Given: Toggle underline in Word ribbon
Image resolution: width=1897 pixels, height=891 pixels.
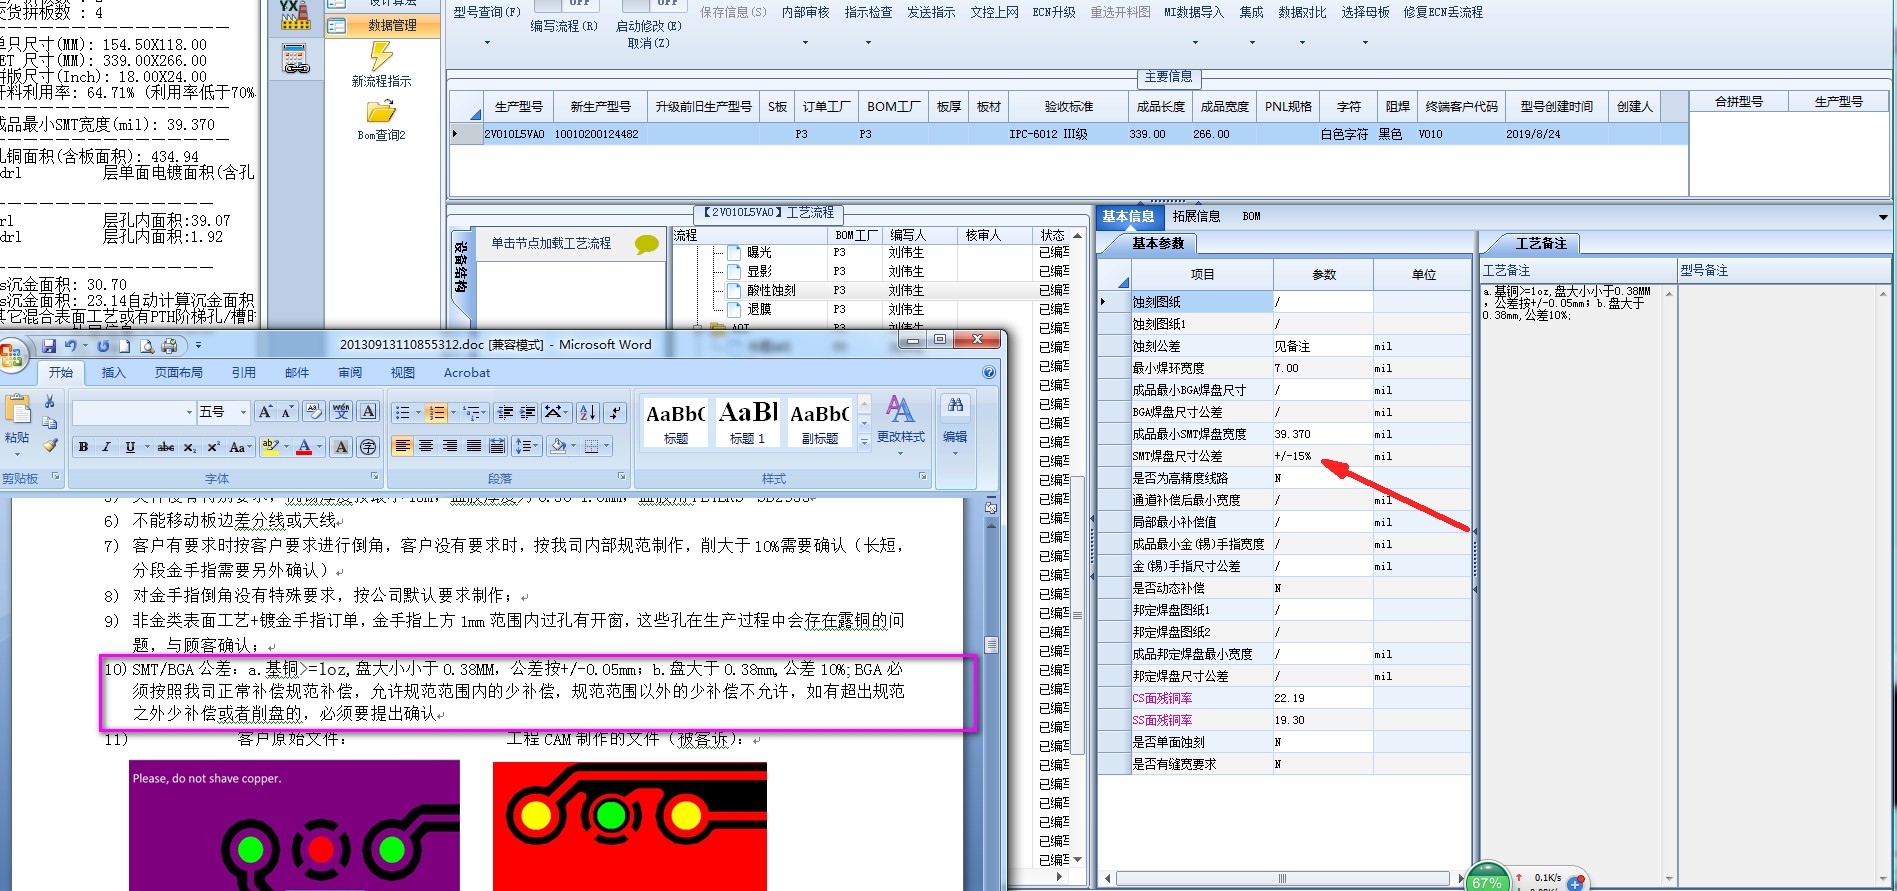Looking at the screenshot, I should [x=129, y=447].
